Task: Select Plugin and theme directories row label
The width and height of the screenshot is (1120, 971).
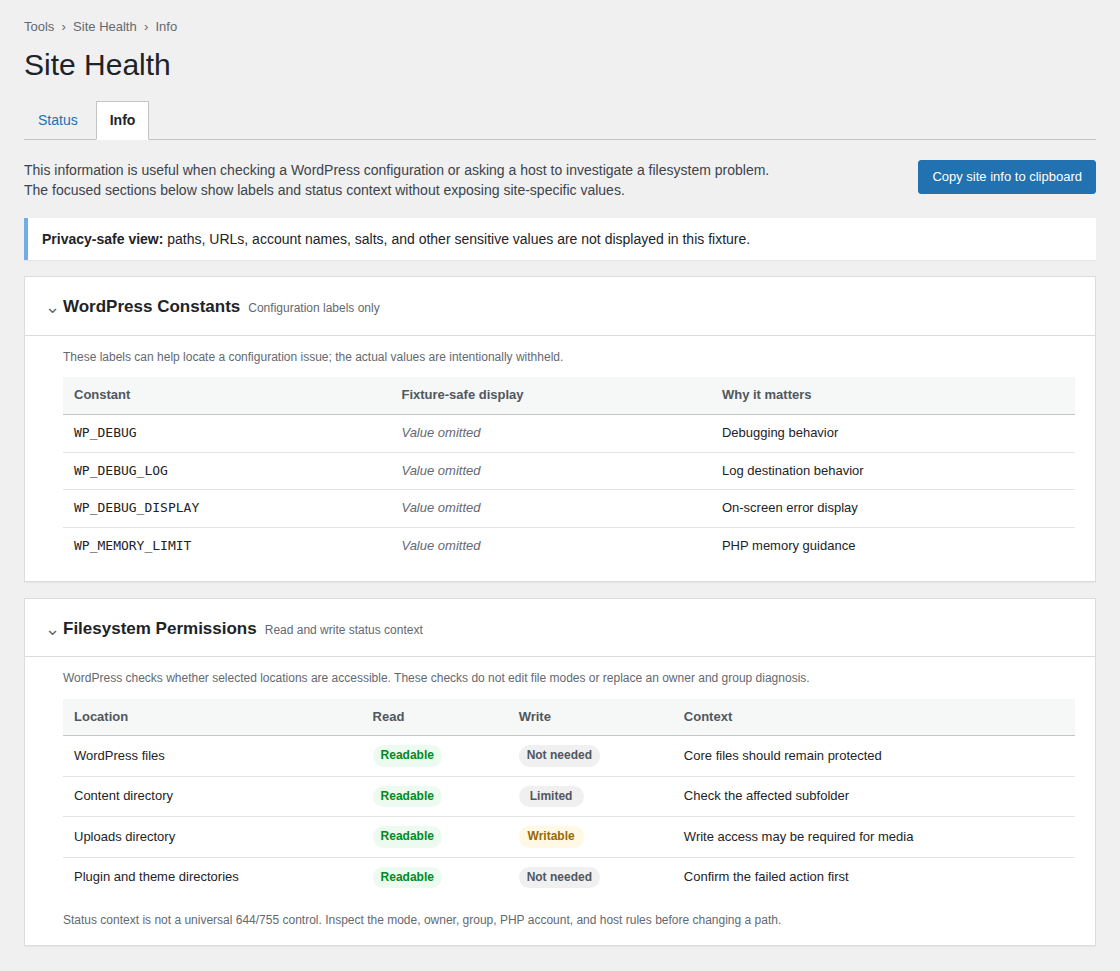Action: tap(156, 877)
